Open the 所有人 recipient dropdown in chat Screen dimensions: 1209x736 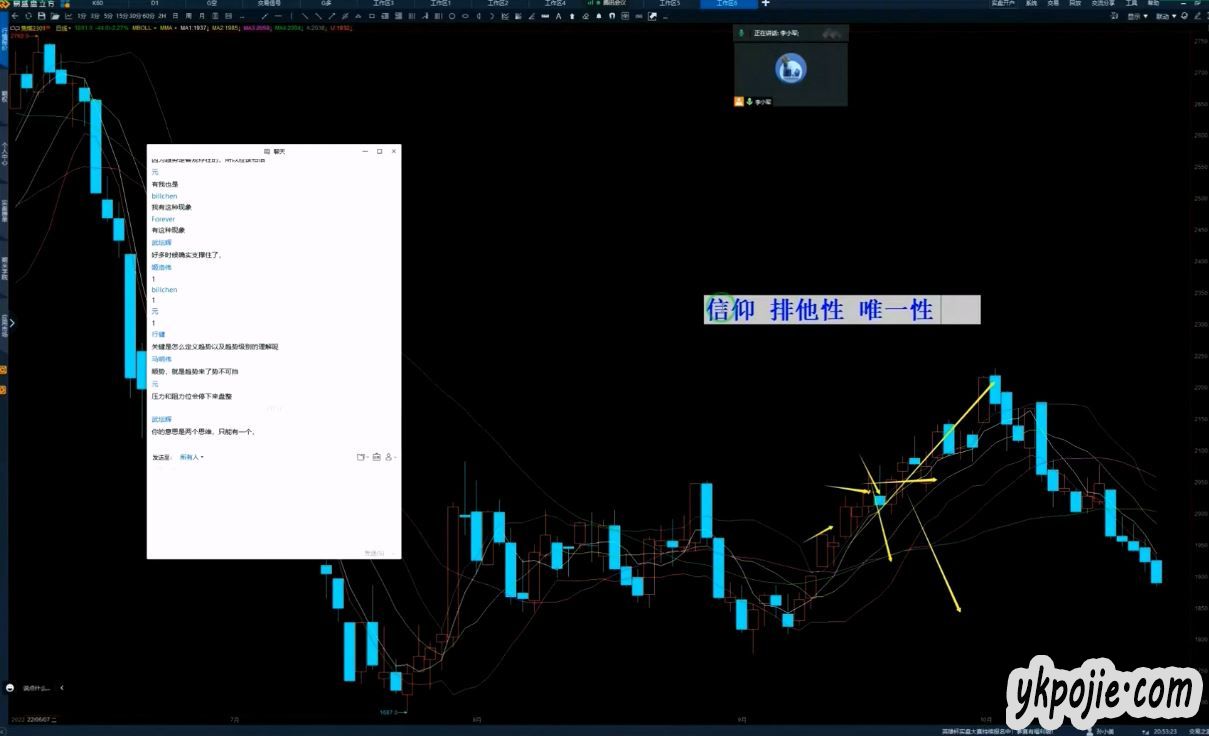tap(191, 457)
